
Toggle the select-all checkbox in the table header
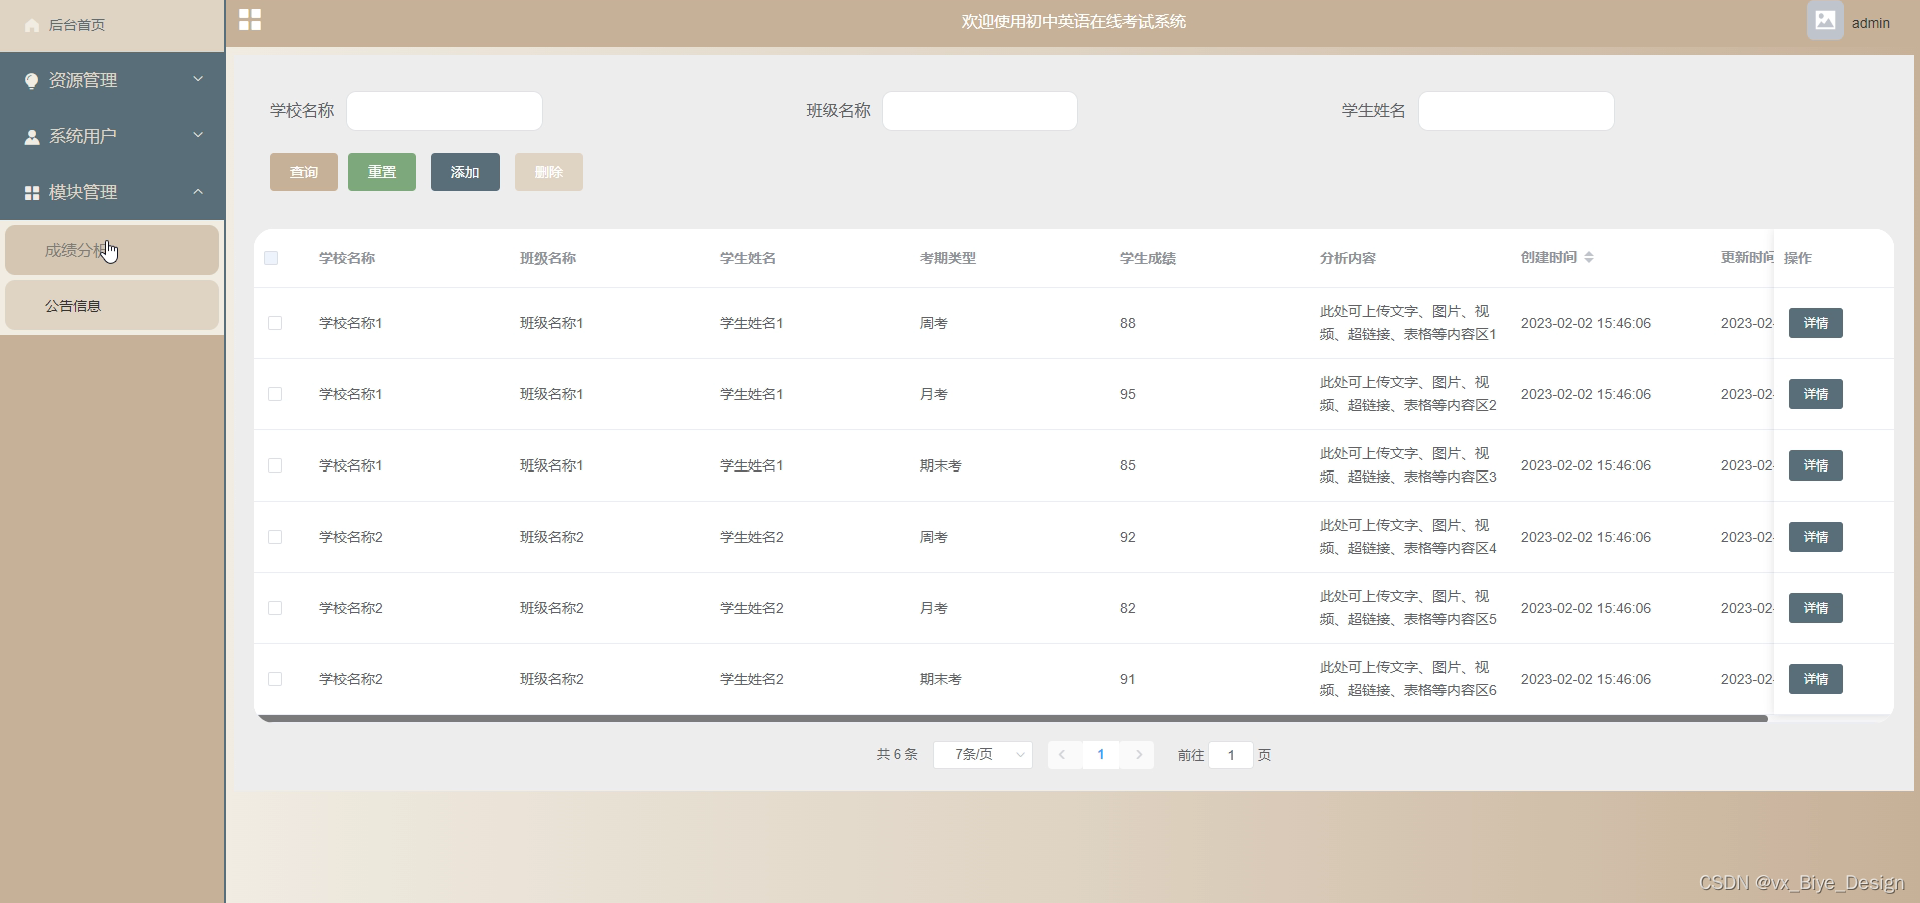271,258
